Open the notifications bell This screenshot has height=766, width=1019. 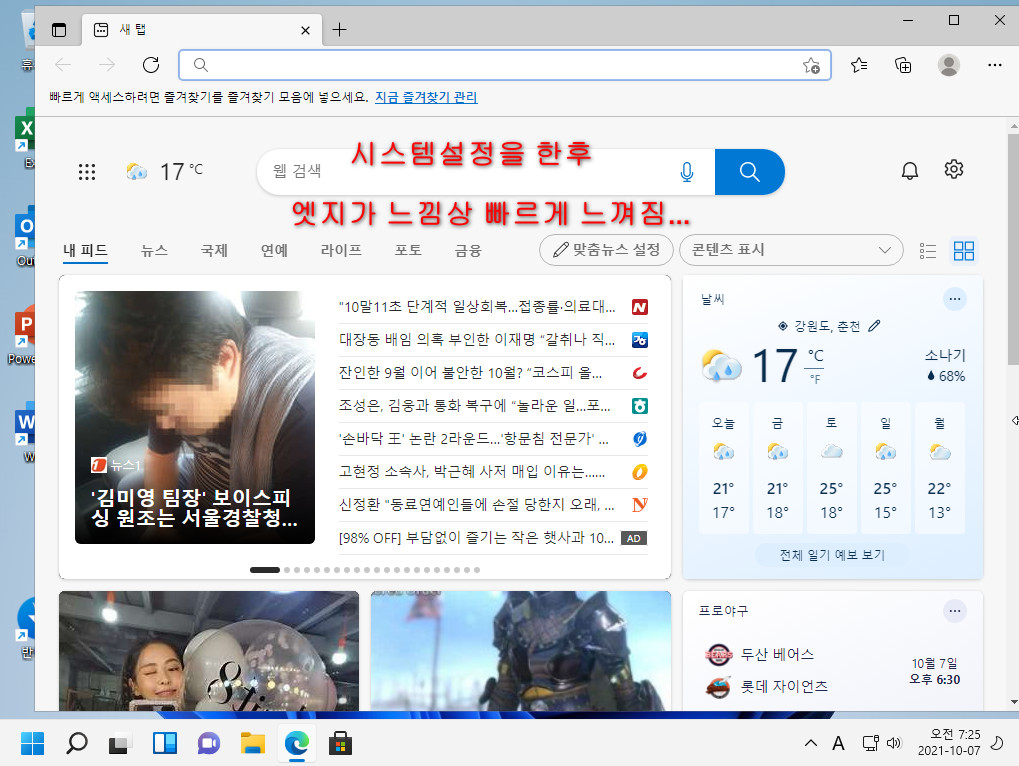tap(910, 170)
